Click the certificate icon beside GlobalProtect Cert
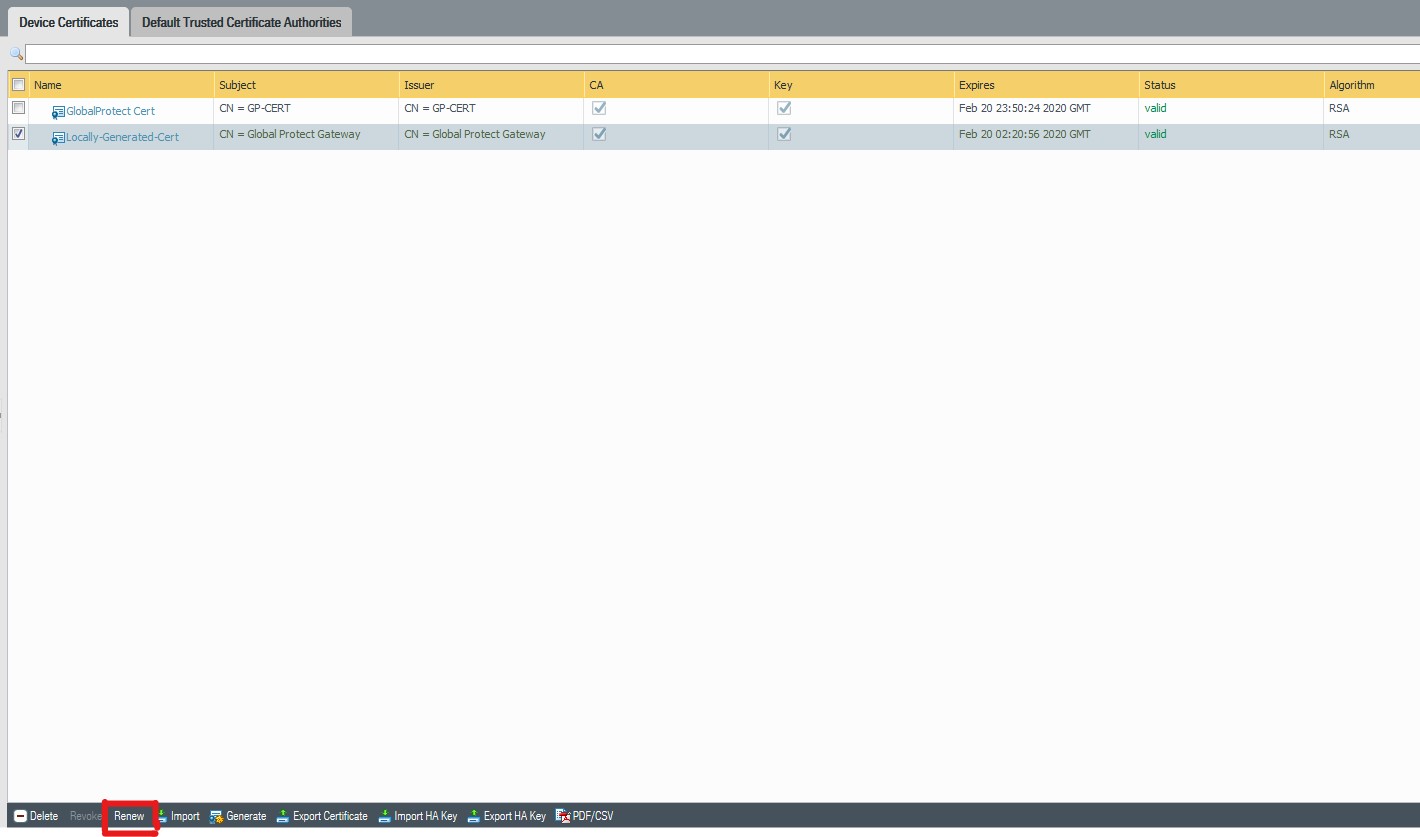Viewport: 1420px width, 837px height. 57,110
